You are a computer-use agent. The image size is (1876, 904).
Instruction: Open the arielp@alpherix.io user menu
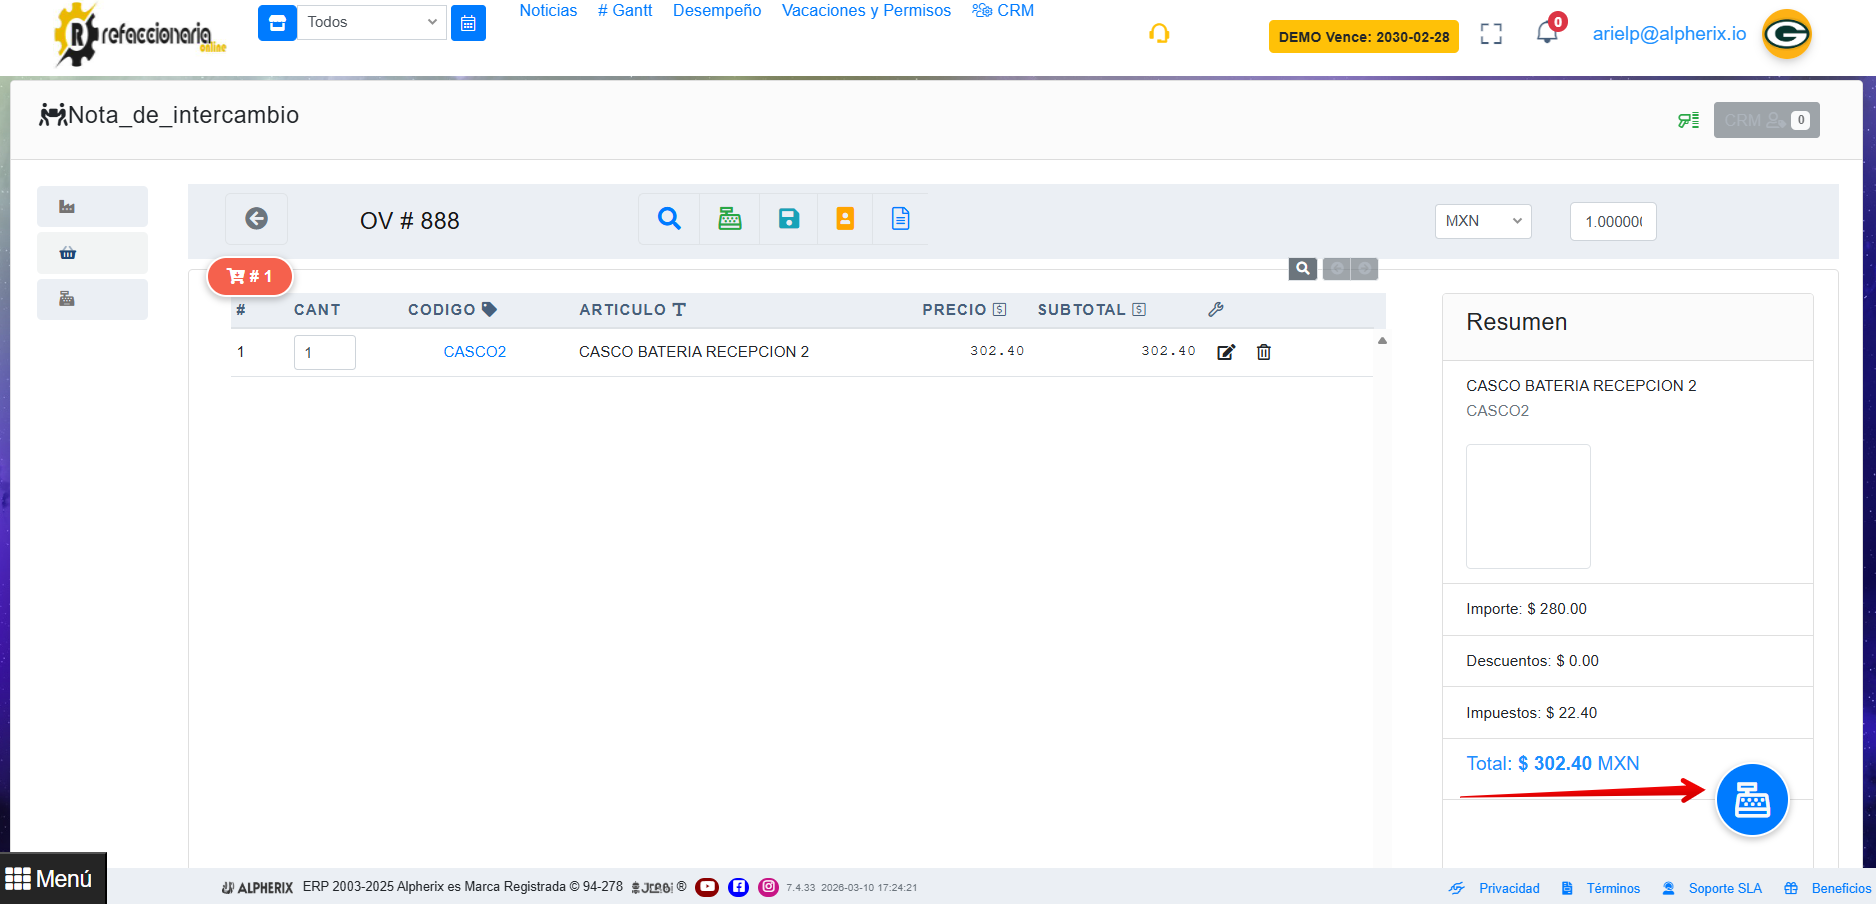coord(1669,34)
